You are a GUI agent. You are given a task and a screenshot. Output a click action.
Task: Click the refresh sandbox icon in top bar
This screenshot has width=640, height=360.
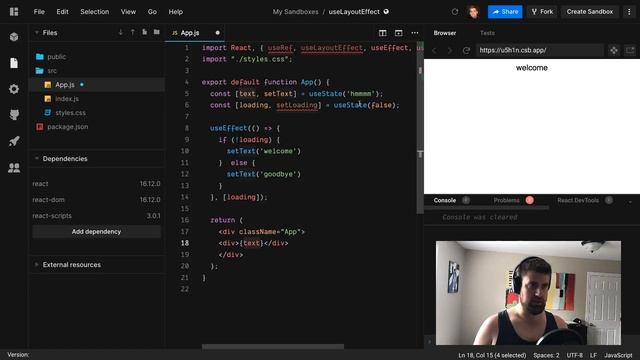pyautogui.click(x=455, y=12)
